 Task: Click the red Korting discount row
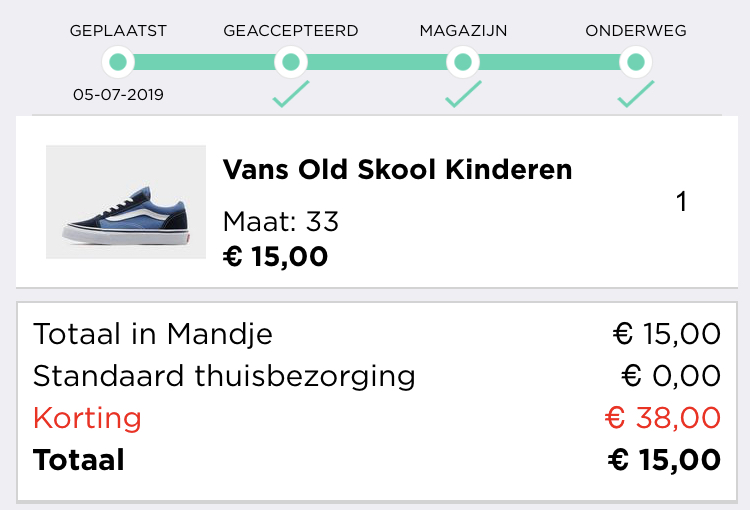click(376, 417)
